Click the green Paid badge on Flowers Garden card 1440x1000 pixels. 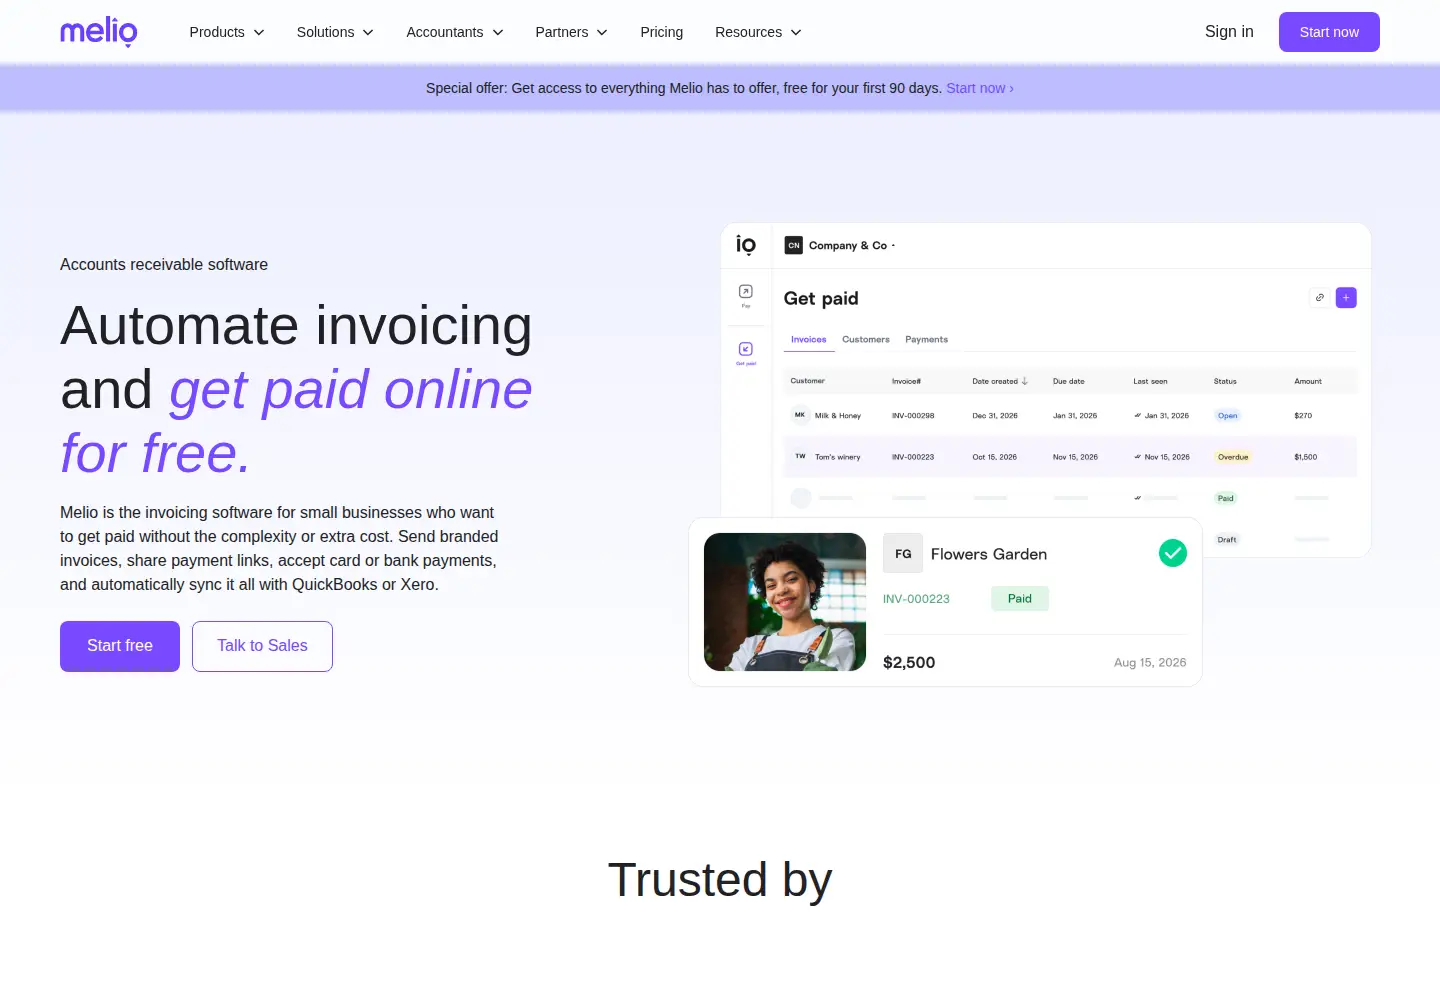click(1020, 598)
